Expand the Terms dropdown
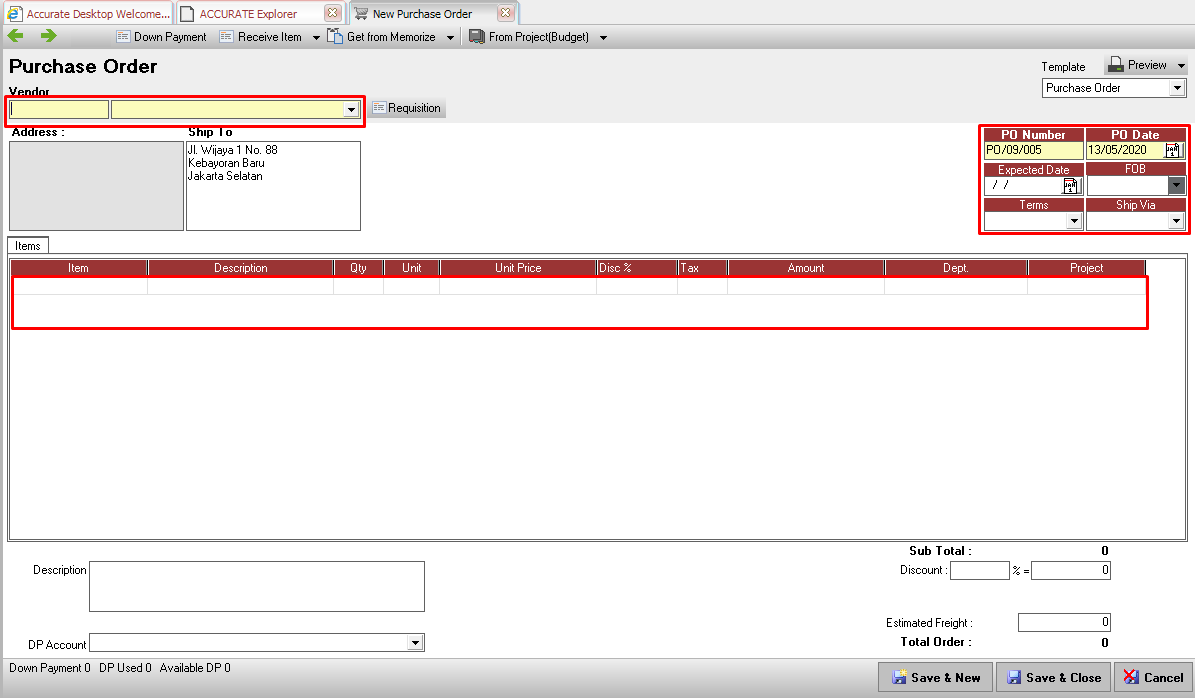The height and width of the screenshot is (698, 1195). click(x=1074, y=221)
